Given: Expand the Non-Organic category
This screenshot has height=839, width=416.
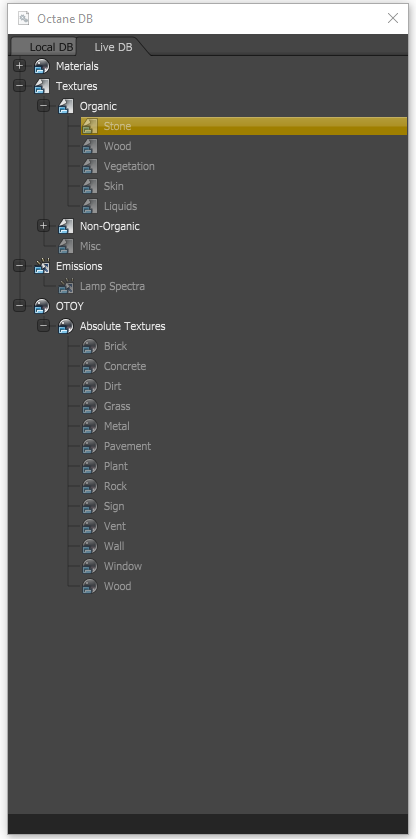Looking at the screenshot, I should click(x=43, y=226).
